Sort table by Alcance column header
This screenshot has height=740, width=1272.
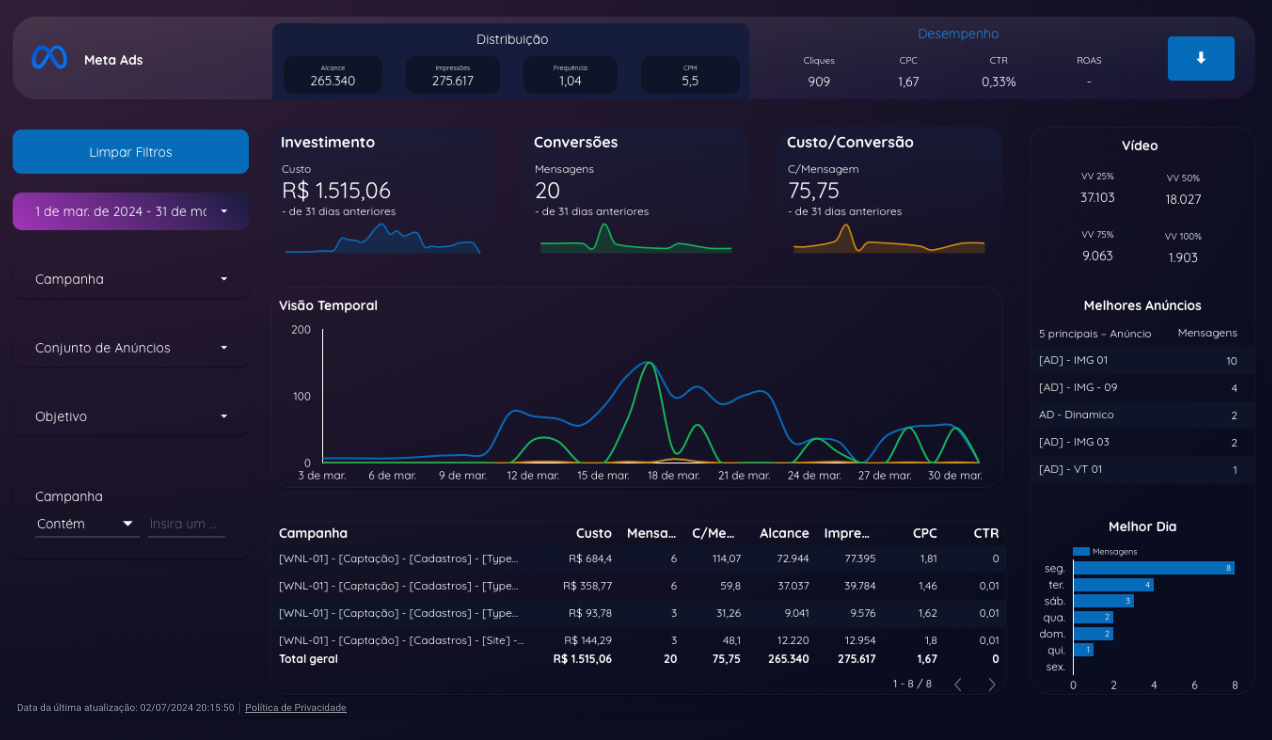[784, 533]
